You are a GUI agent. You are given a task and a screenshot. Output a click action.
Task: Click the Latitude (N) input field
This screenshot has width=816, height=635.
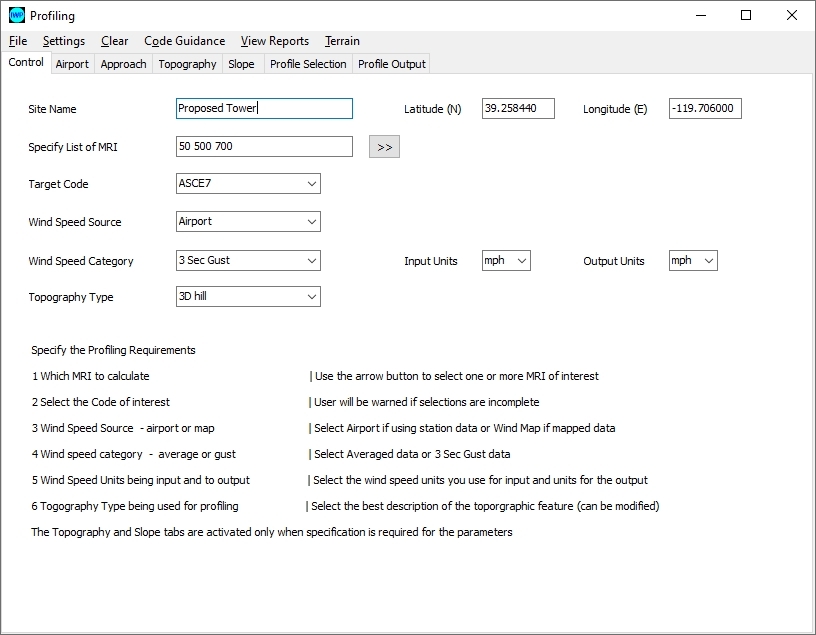pyautogui.click(x=518, y=109)
